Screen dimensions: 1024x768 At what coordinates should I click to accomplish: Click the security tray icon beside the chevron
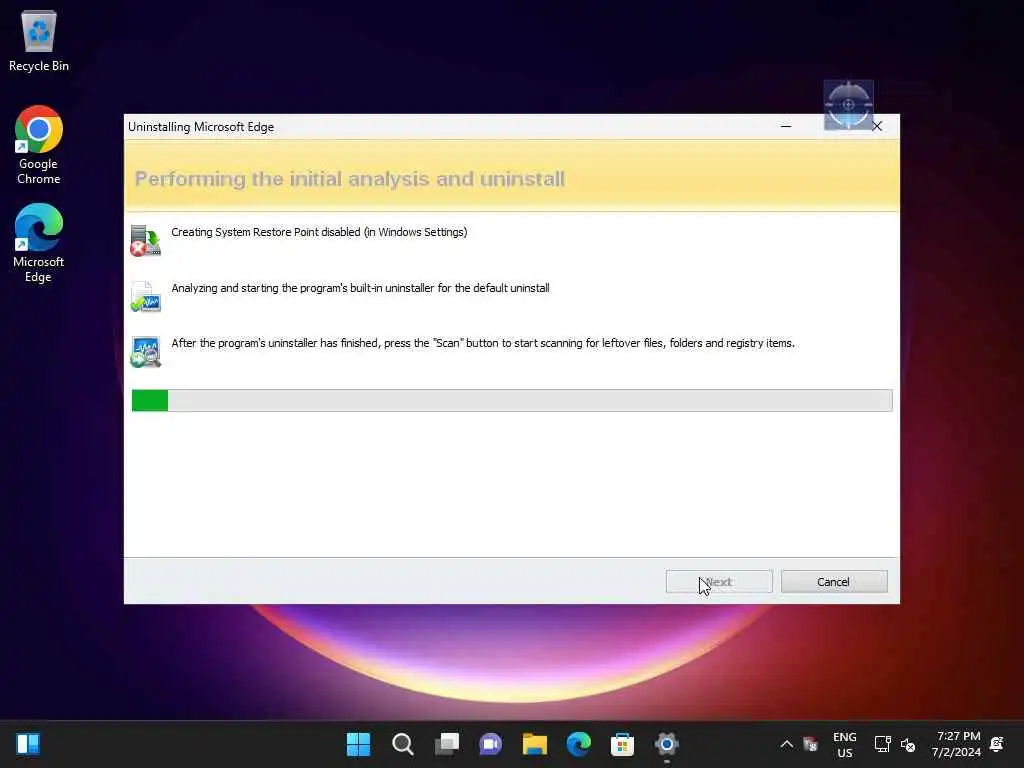tap(810, 744)
